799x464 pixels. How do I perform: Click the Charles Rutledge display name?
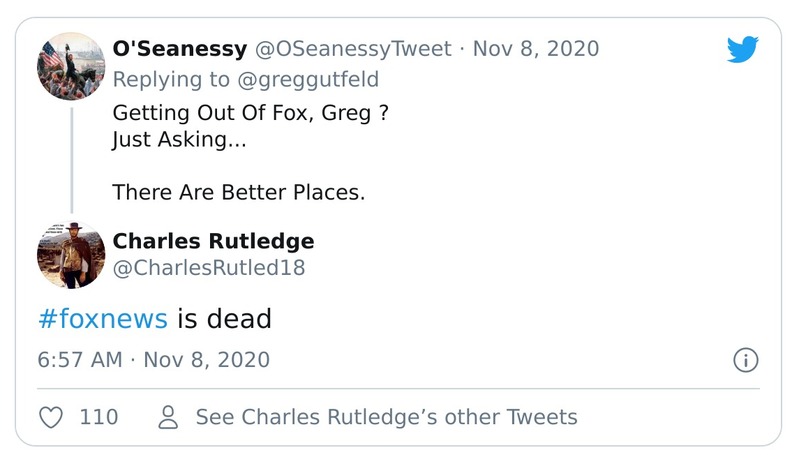pyautogui.click(x=213, y=241)
